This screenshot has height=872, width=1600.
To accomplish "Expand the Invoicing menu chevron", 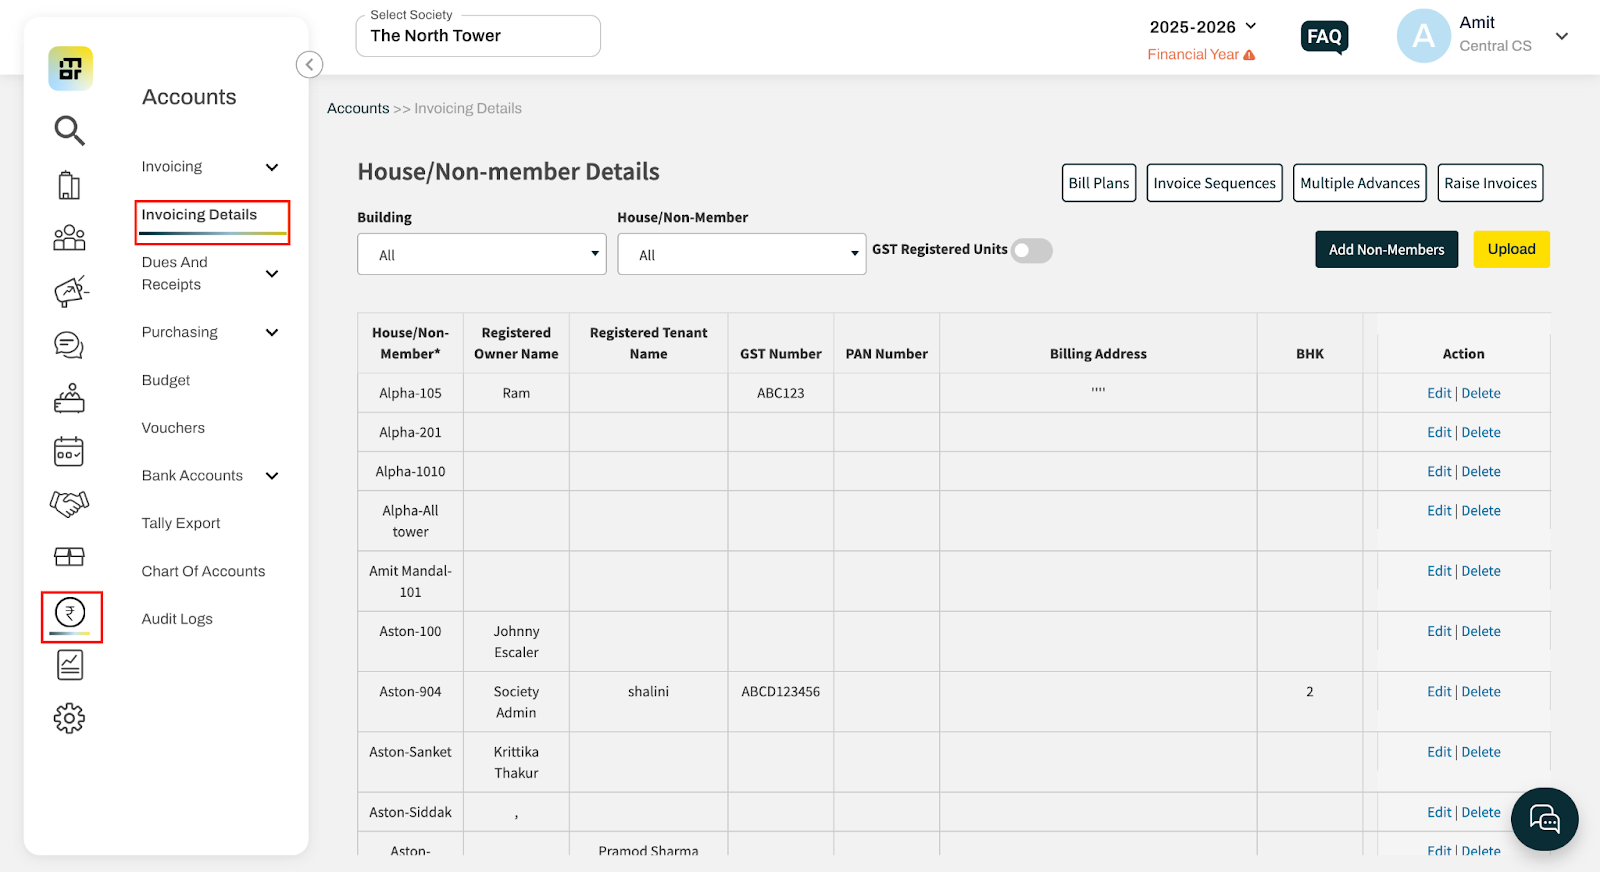I will [272, 167].
